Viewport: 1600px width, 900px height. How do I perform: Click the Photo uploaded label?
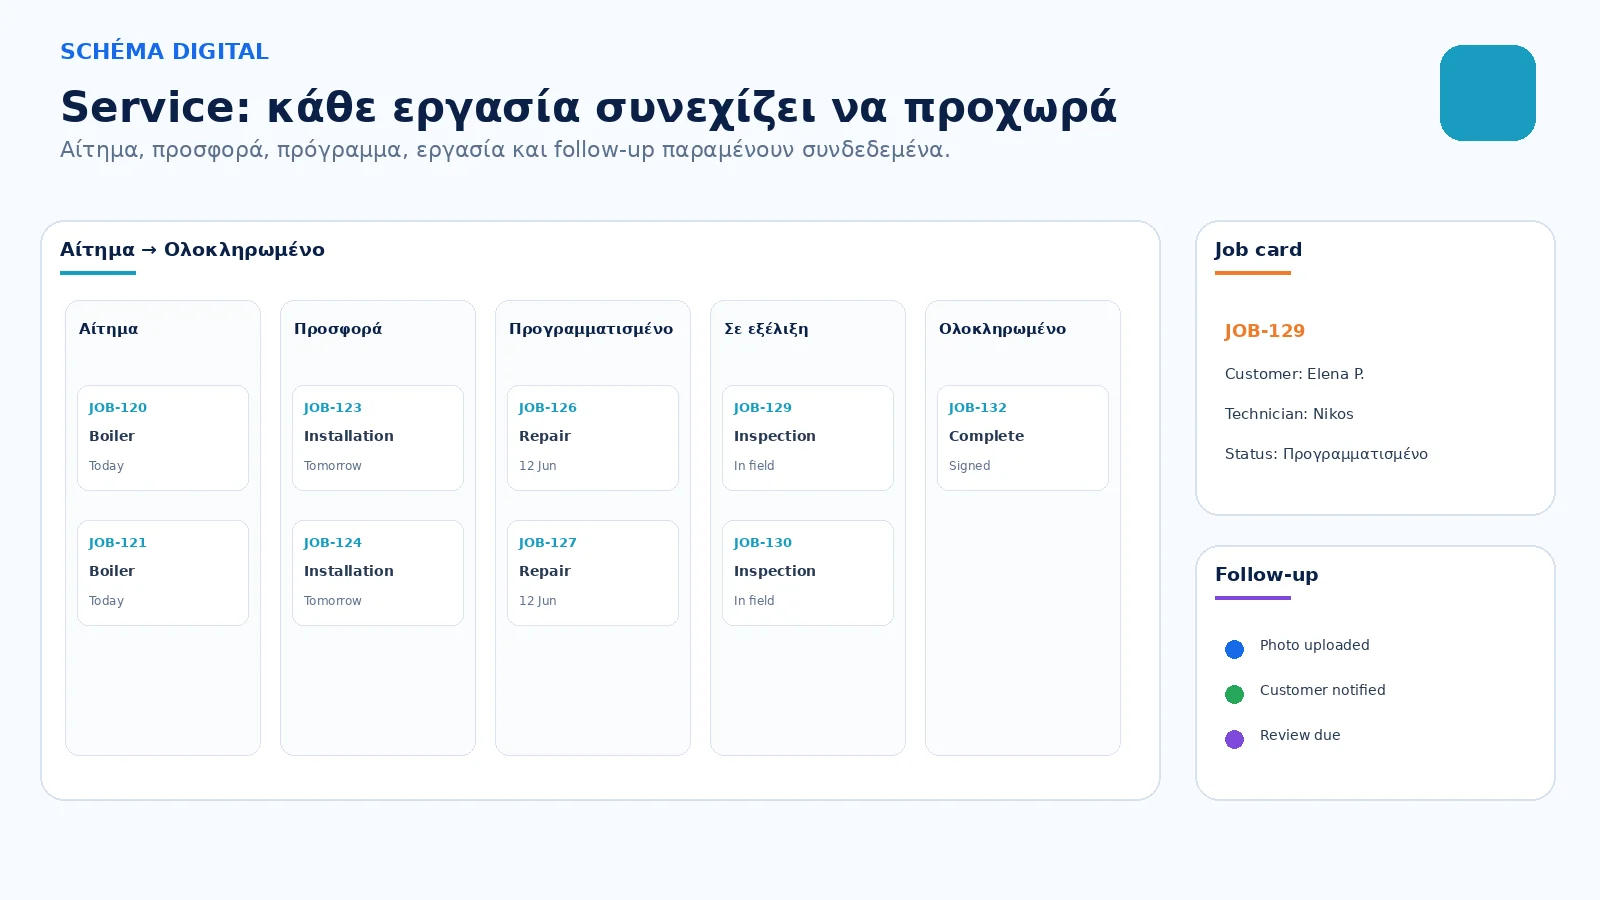1314,645
